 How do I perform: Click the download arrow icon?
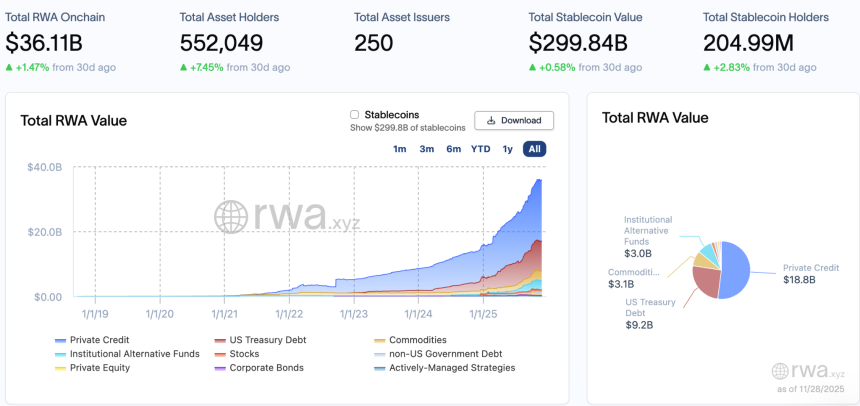(490, 121)
